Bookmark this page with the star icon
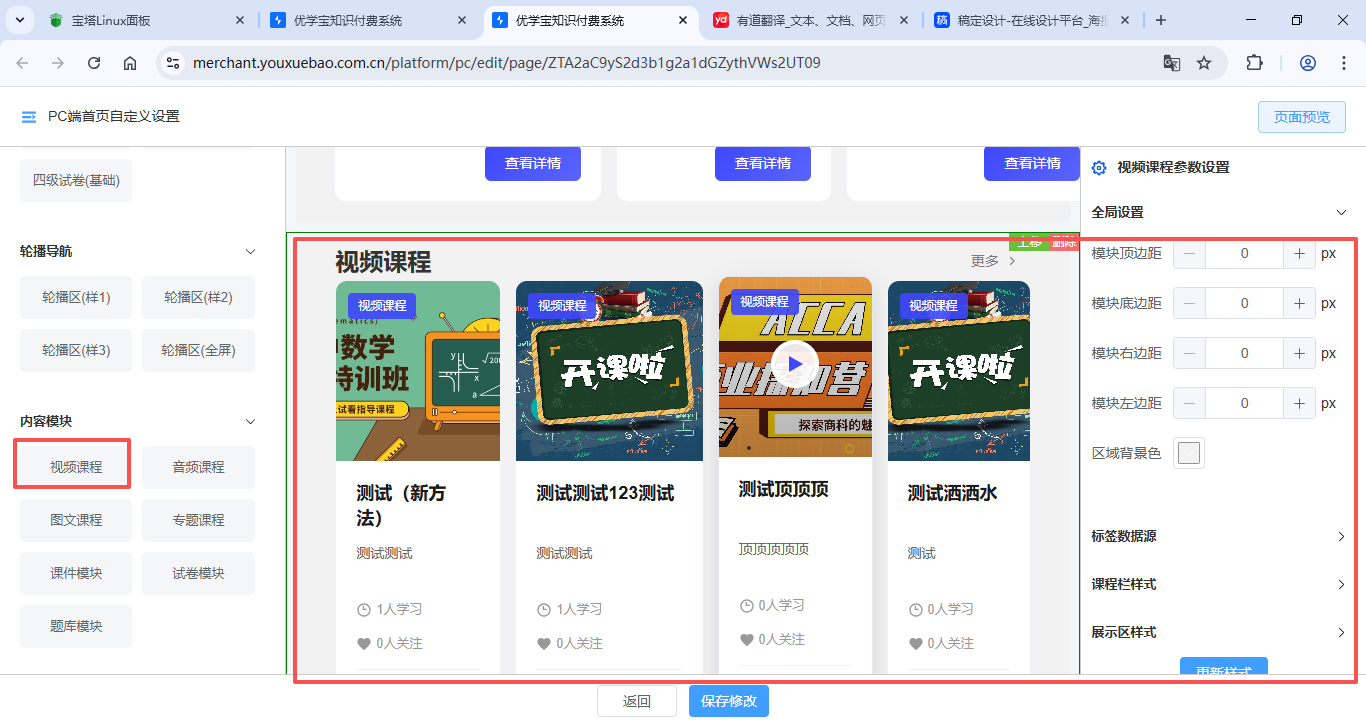The image size is (1366, 728). [1204, 63]
